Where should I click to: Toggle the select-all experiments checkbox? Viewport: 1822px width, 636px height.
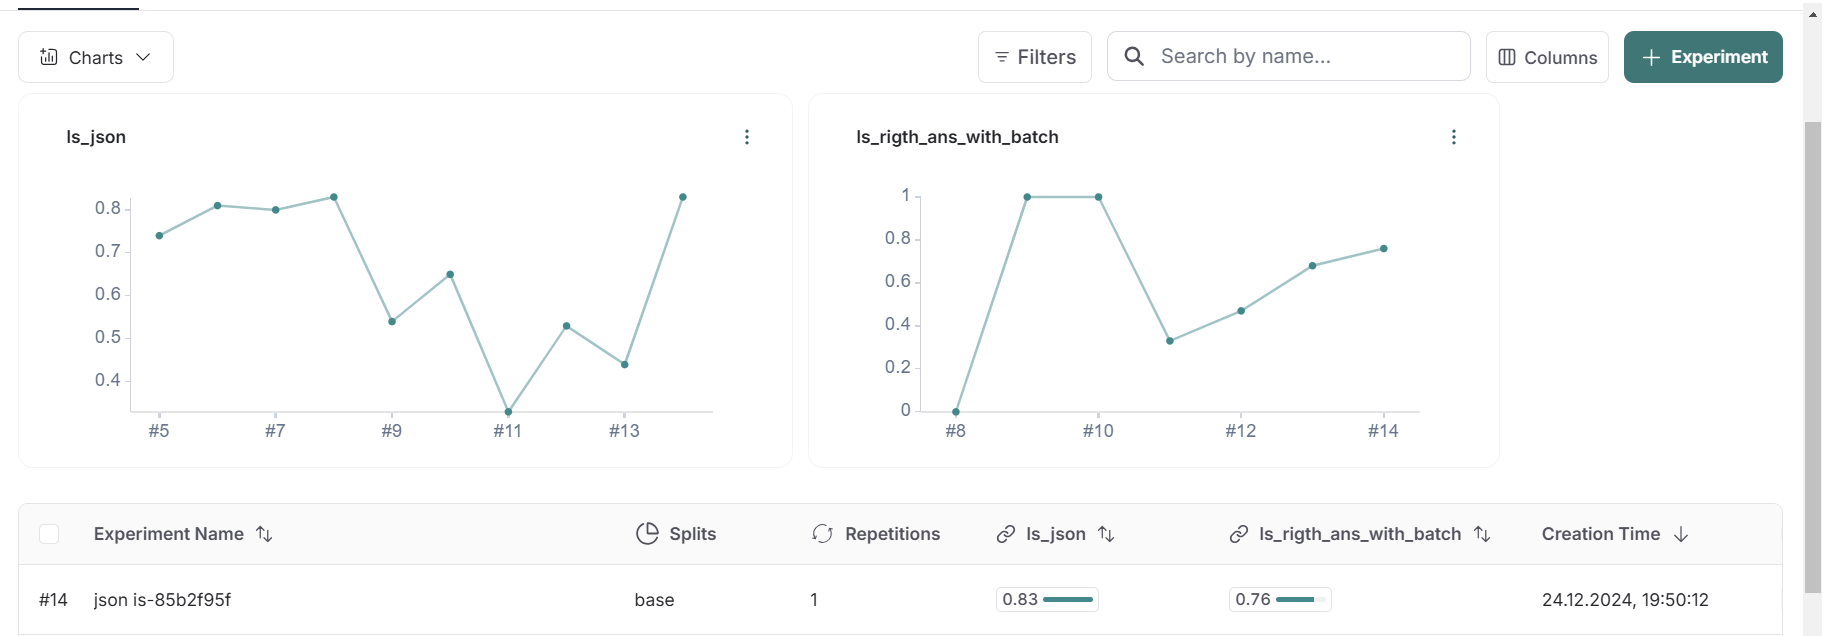point(49,534)
